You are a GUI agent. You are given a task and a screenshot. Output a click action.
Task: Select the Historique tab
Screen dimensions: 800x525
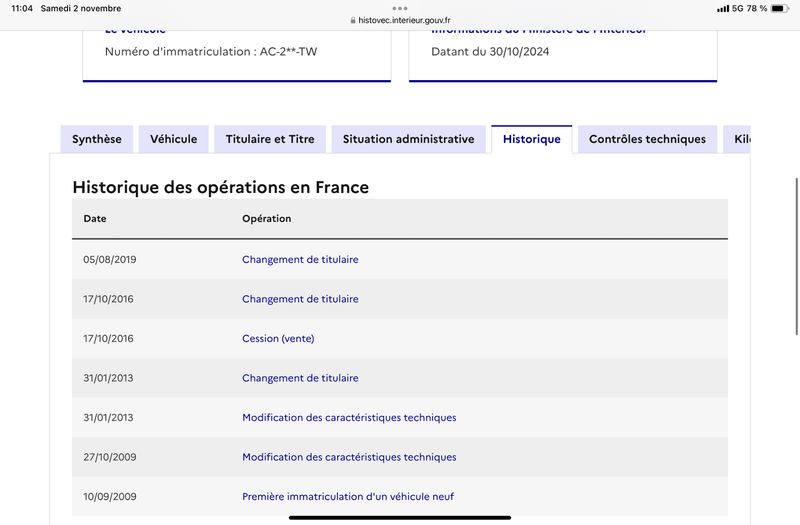pos(532,139)
